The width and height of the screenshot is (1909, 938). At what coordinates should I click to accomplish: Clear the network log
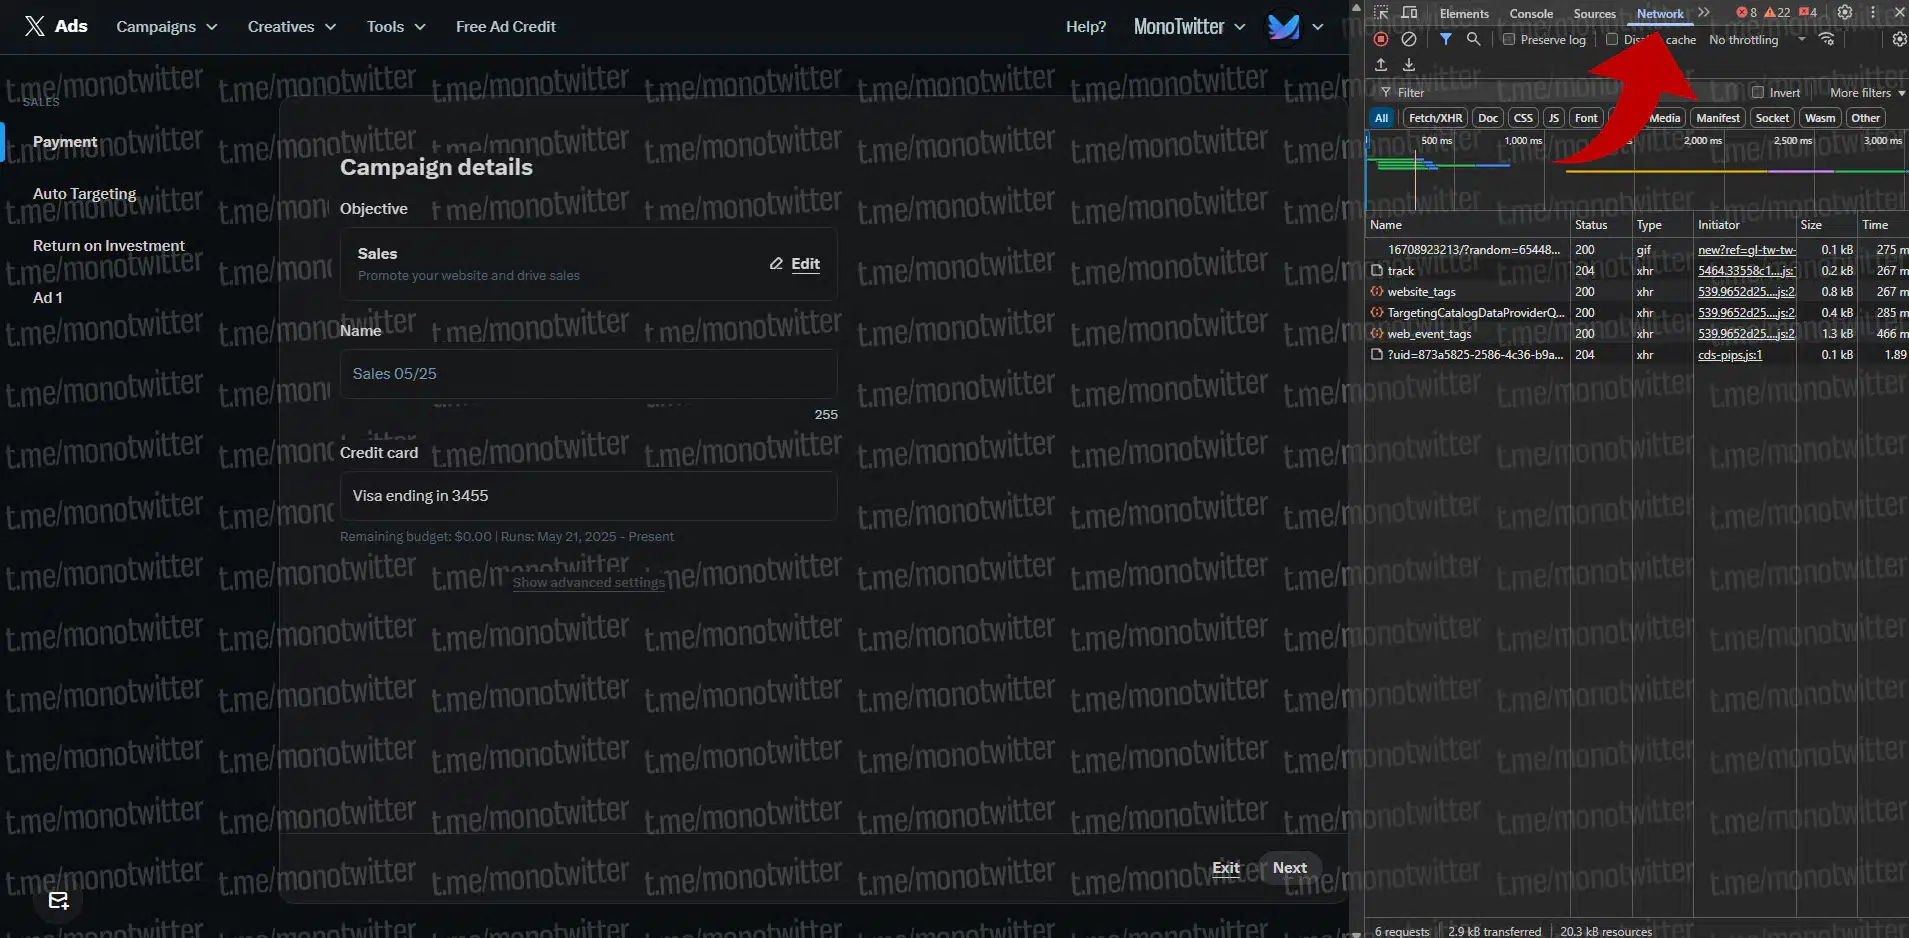pyautogui.click(x=1409, y=39)
